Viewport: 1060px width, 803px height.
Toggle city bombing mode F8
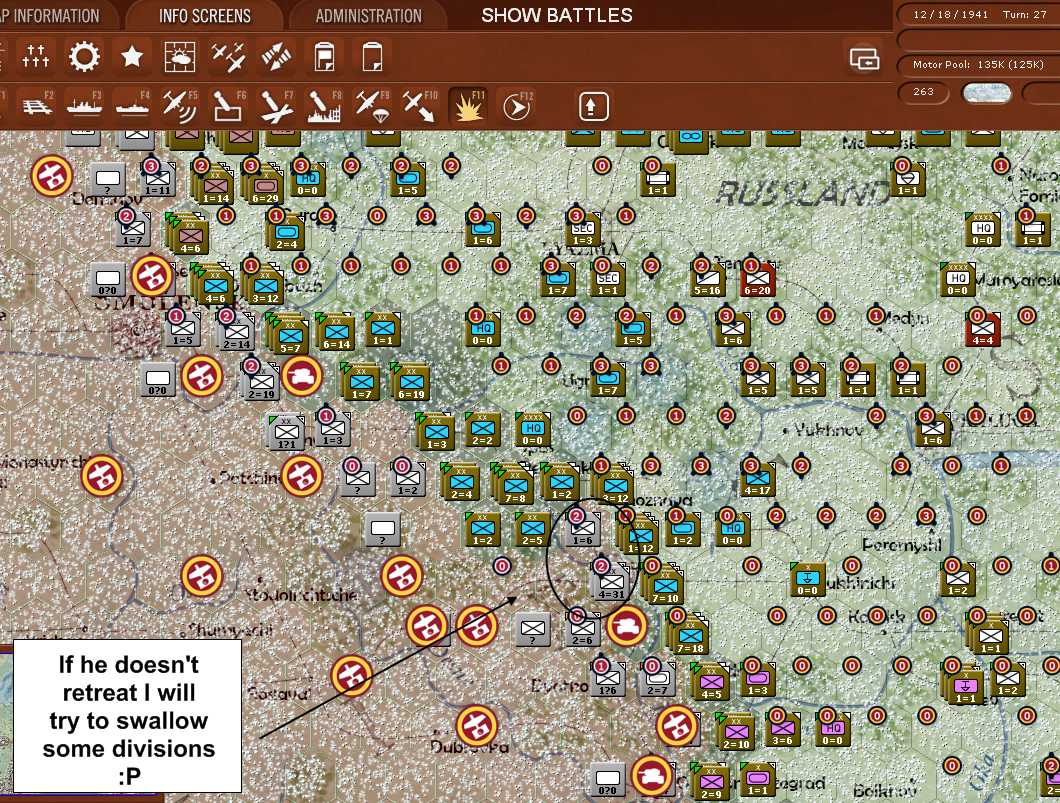coord(324,105)
